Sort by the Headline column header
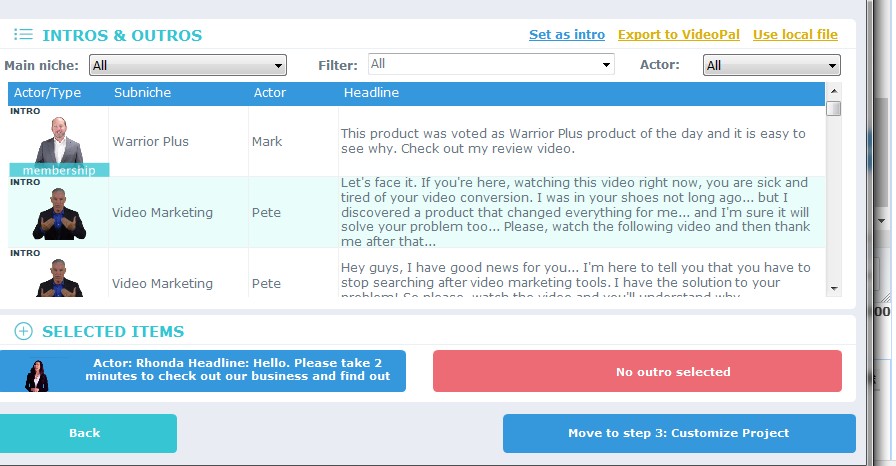This screenshot has height=466, width=896. [x=371, y=93]
